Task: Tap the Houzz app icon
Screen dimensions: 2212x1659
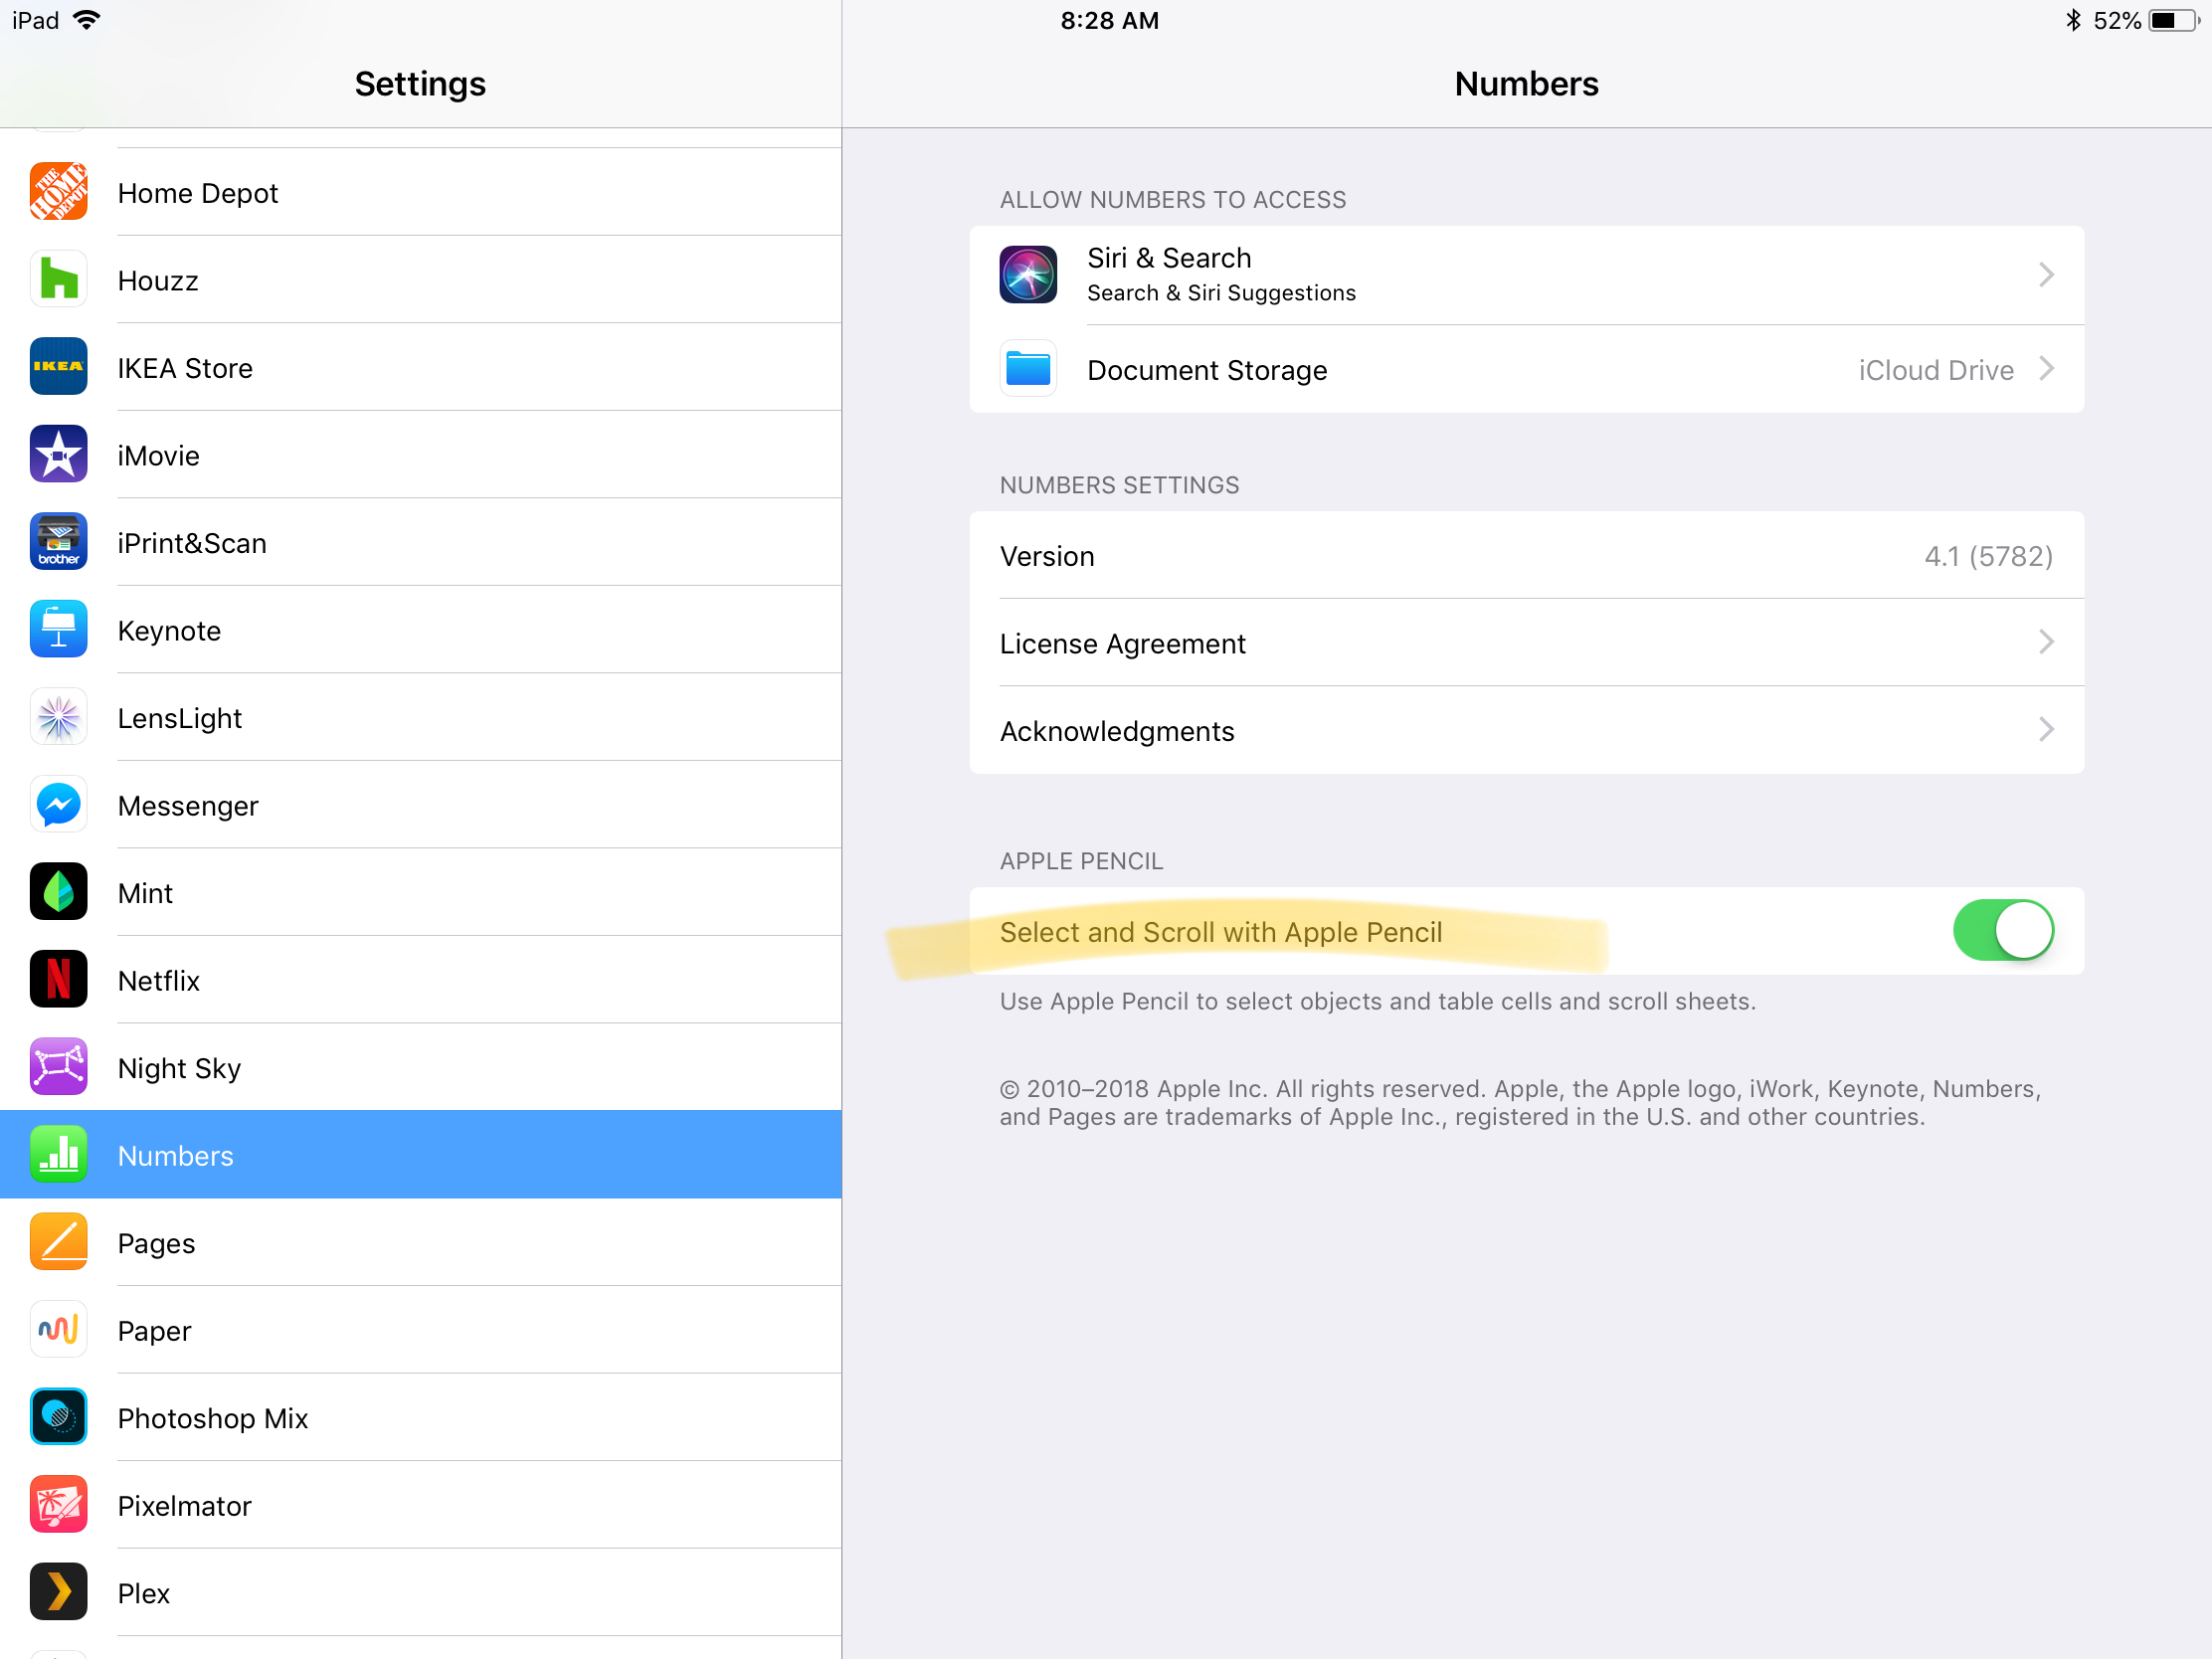Action: pyautogui.click(x=58, y=279)
